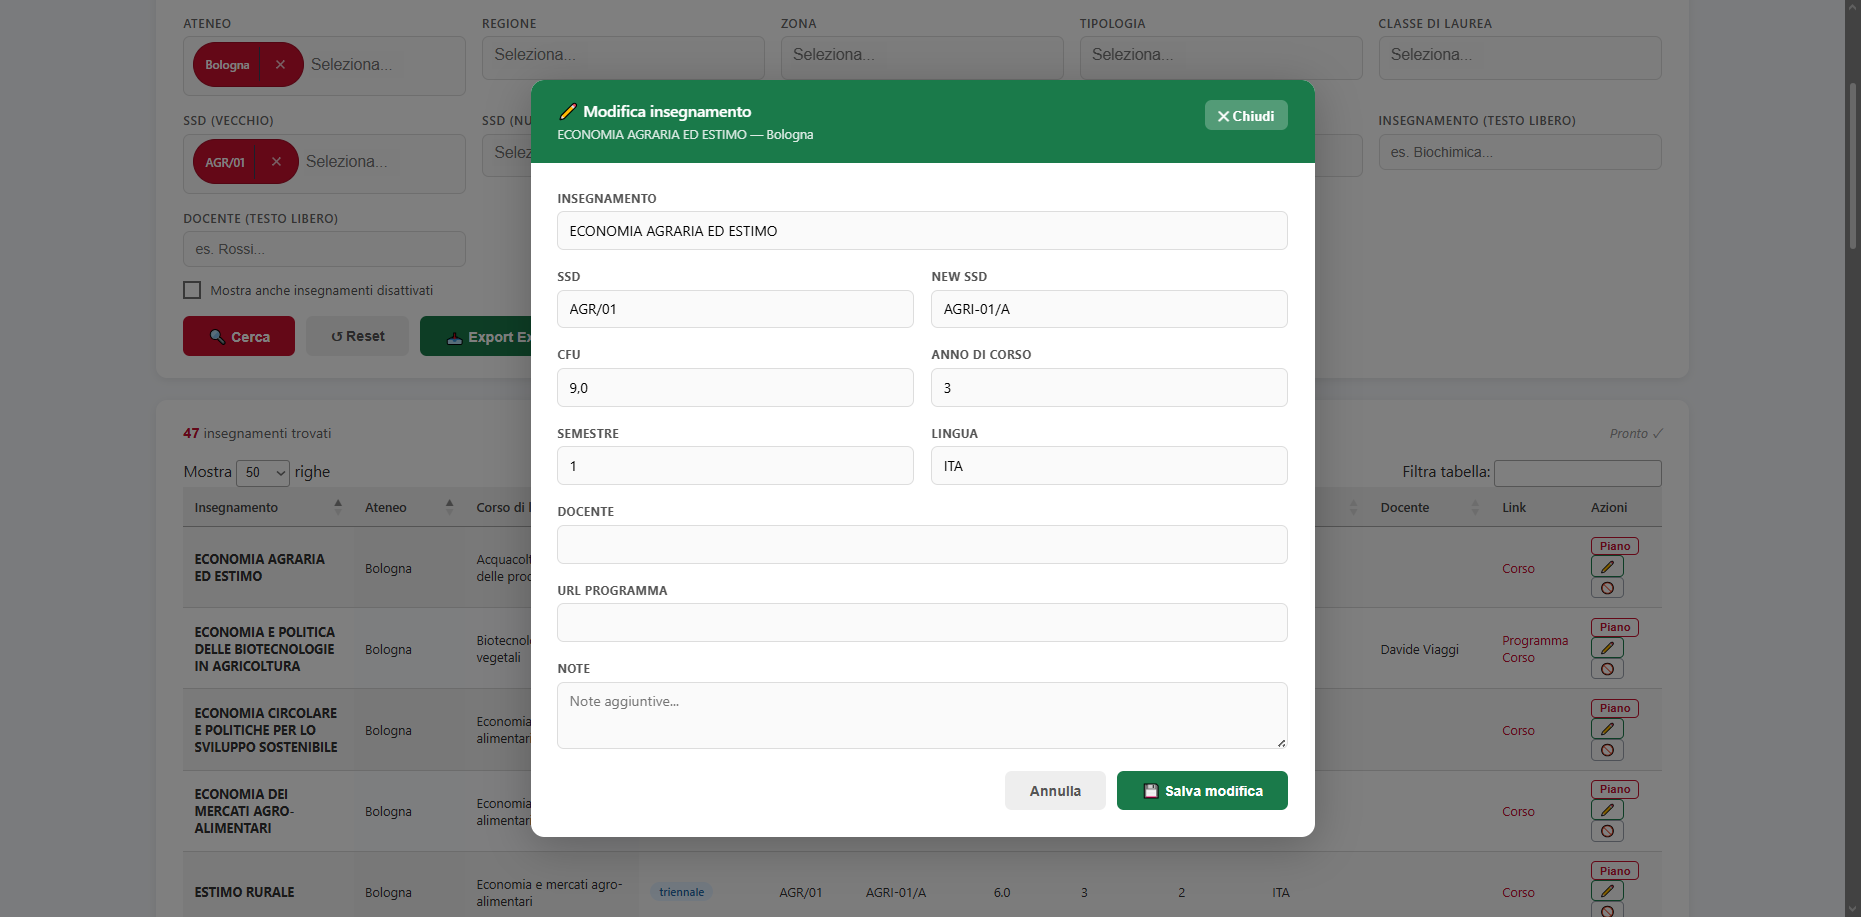
Task: Deactivate the Economia Circolare row
Action: click(x=1607, y=750)
